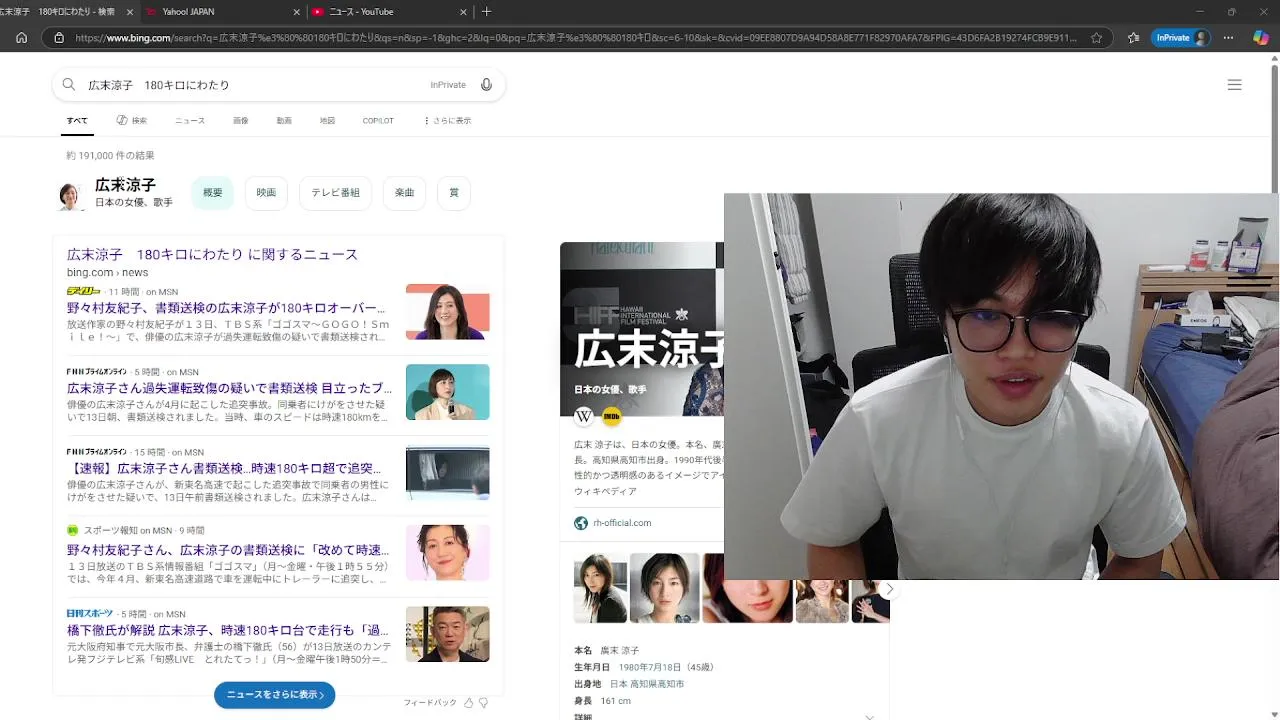Click the 概要 pill button

coord(213,193)
